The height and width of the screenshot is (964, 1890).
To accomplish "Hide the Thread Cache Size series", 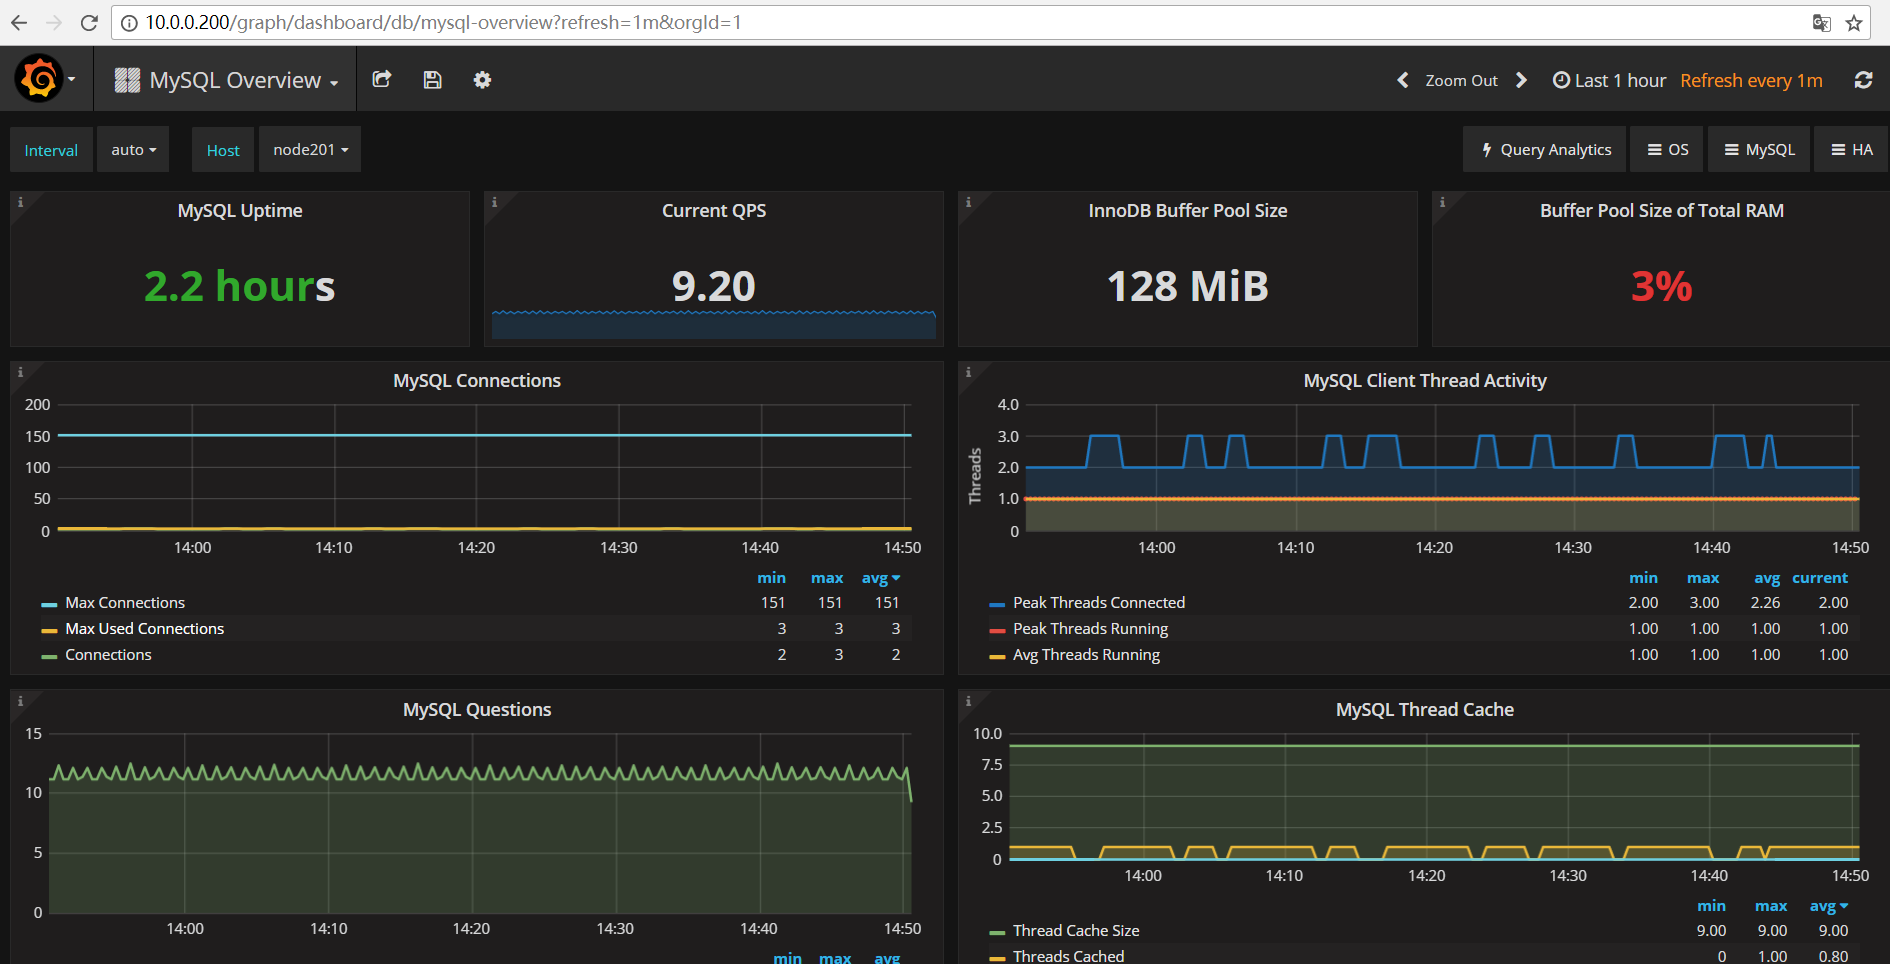I will (1077, 930).
